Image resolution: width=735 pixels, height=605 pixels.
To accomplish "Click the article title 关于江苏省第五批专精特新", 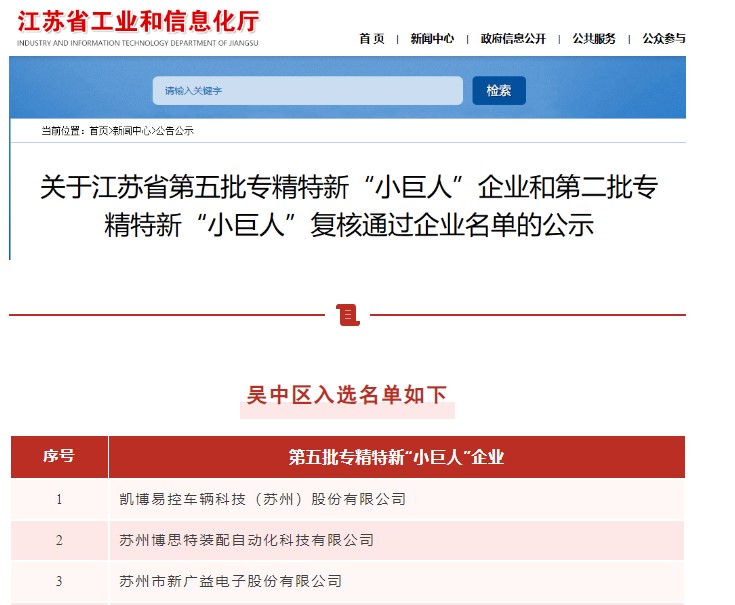I will (349, 205).
